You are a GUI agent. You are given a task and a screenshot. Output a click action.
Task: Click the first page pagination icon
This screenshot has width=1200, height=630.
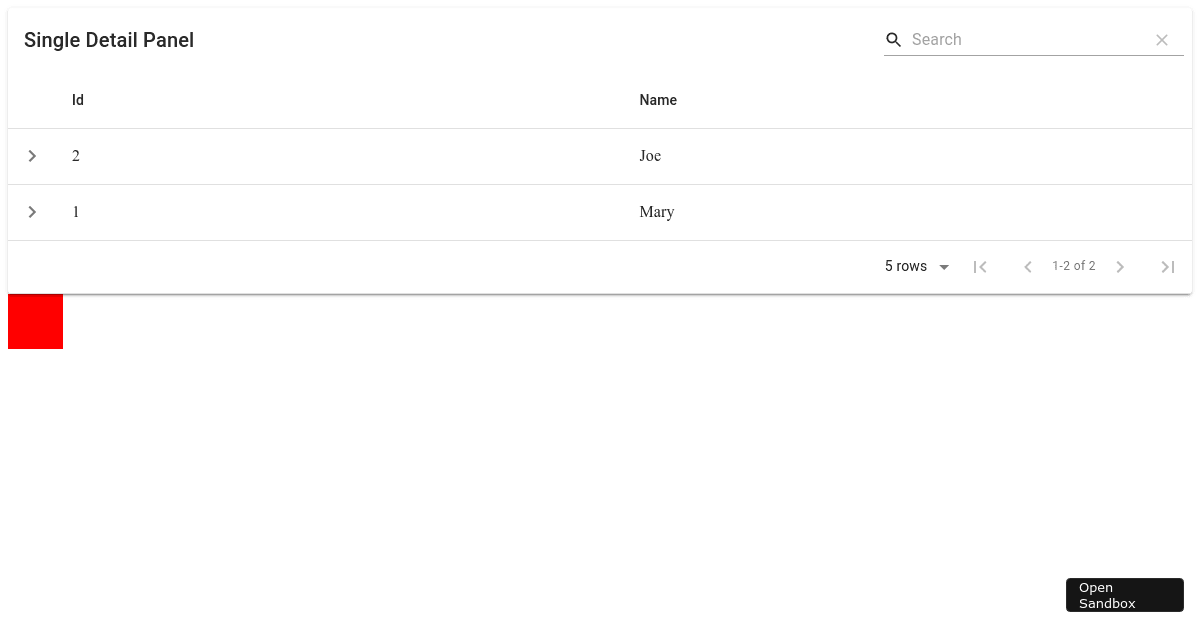coord(980,266)
